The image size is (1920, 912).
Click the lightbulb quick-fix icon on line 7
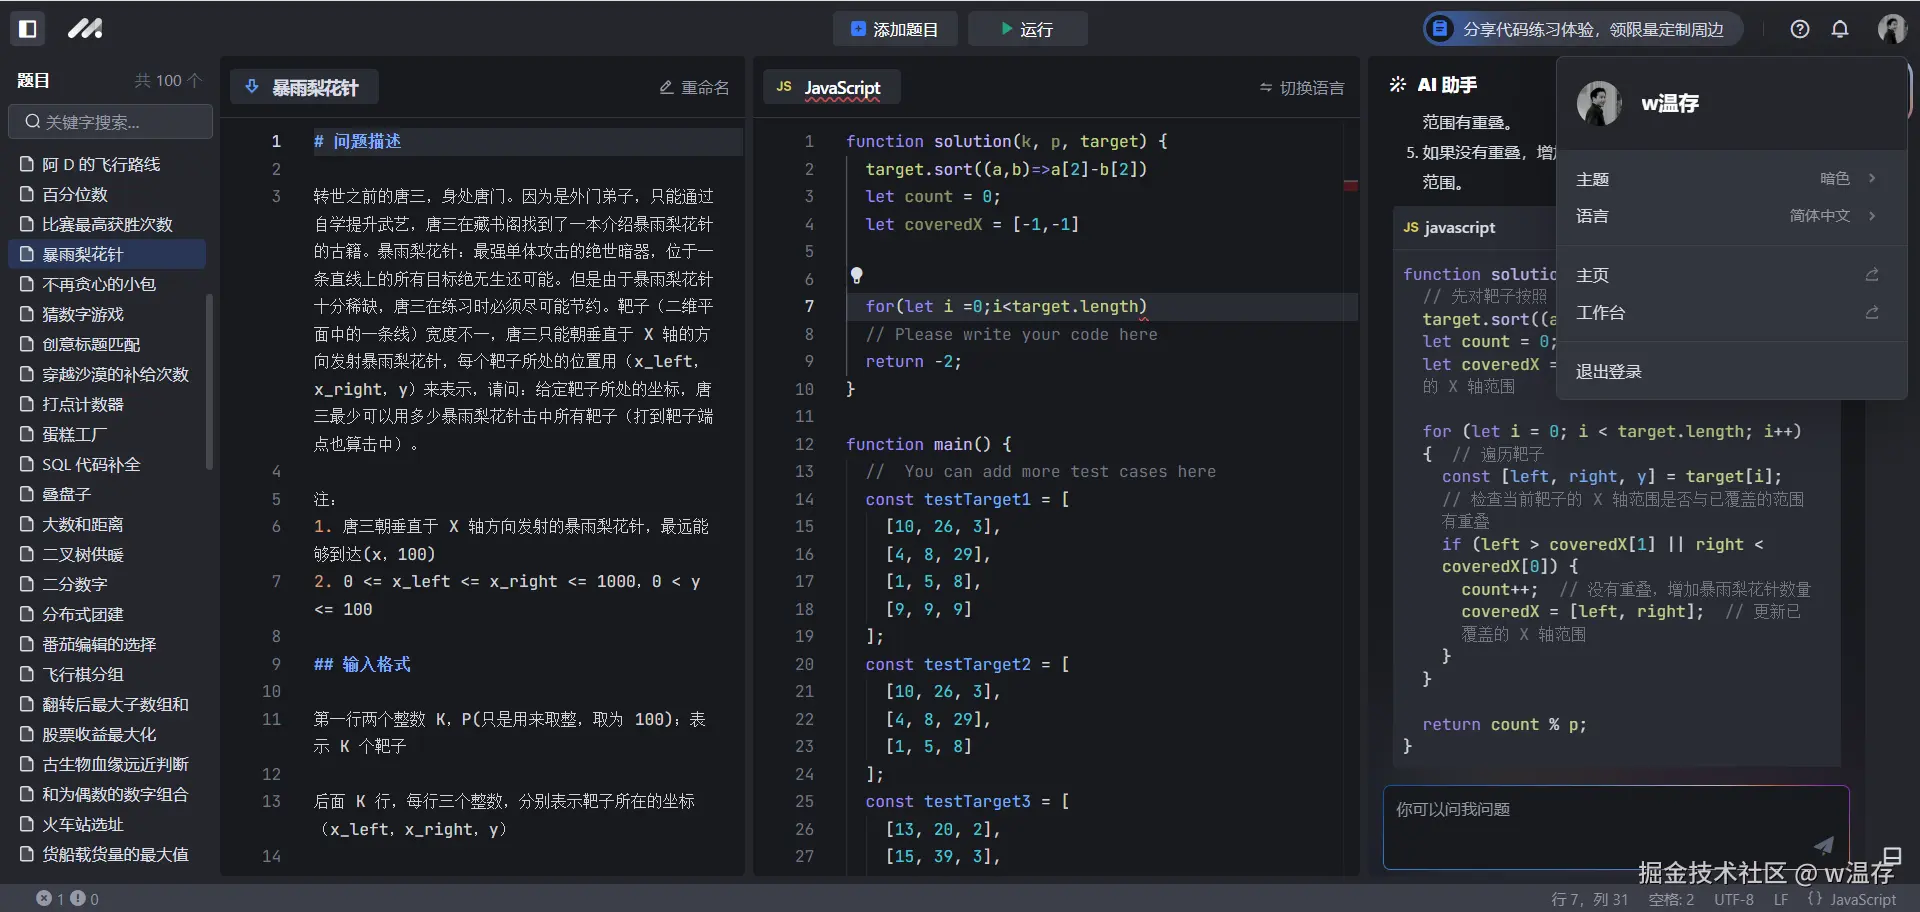858,276
